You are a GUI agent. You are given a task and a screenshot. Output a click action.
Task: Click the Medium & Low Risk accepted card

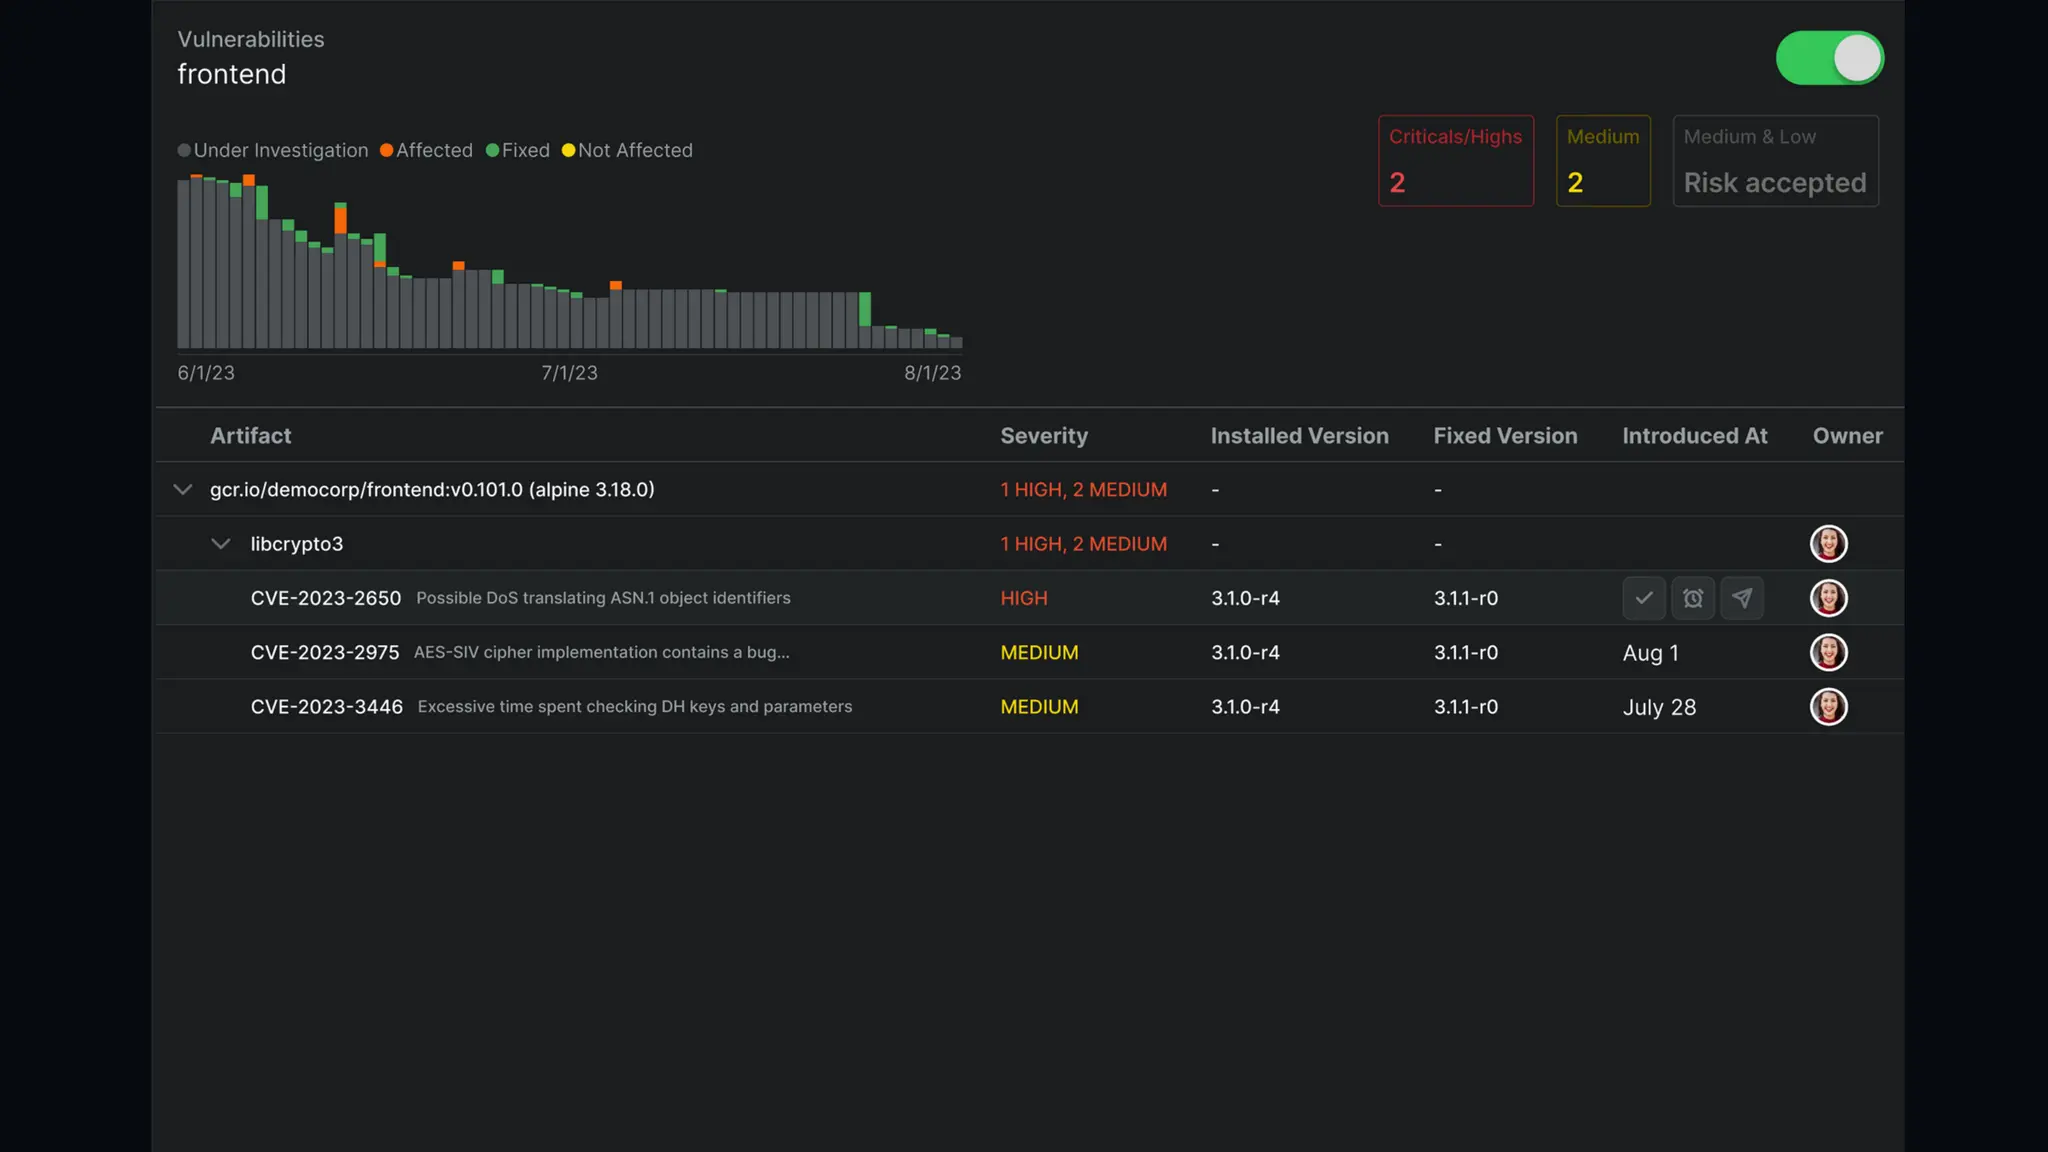click(1775, 161)
